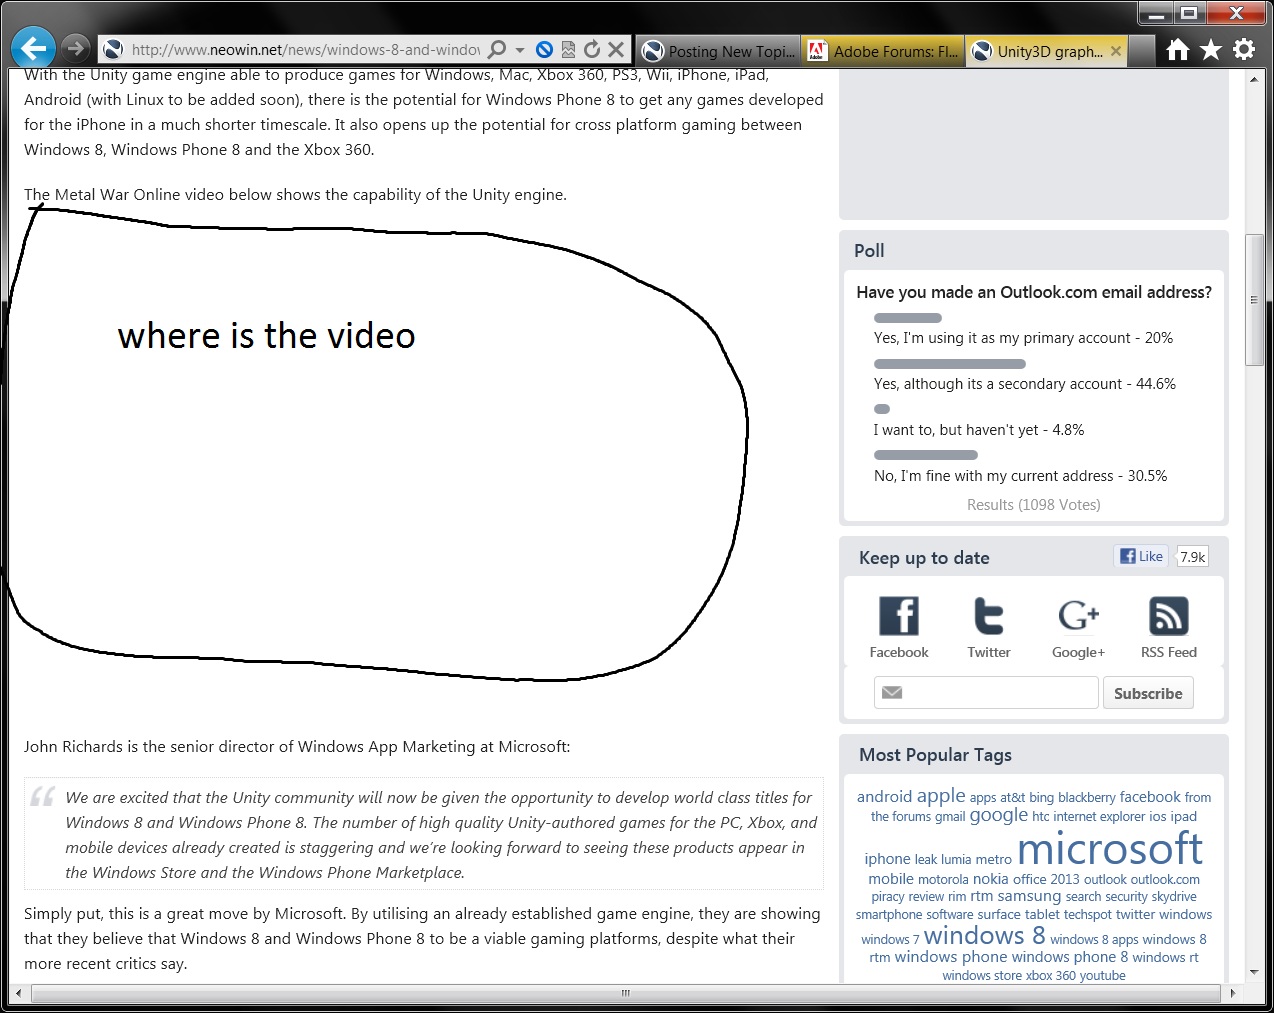This screenshot has width=1274, height=1013.
Task: Stop loading with the X icon
Action: (x=616, y=49)
